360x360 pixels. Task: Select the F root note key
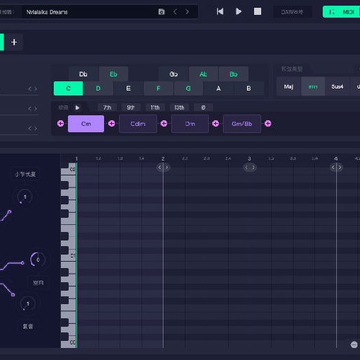pos(158,88)
